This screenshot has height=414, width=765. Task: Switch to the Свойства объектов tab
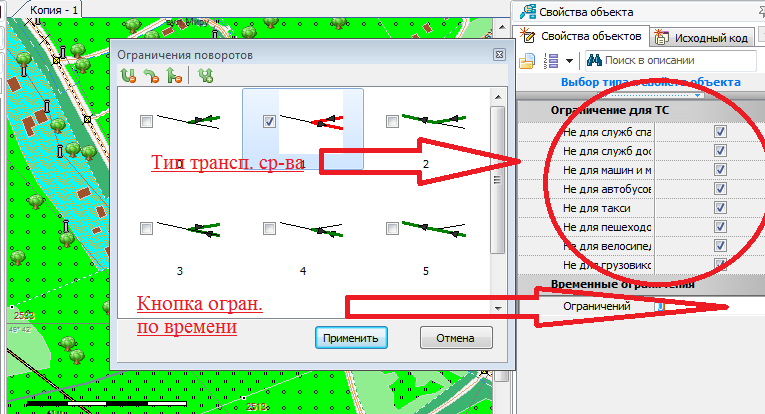pos(582,37)
